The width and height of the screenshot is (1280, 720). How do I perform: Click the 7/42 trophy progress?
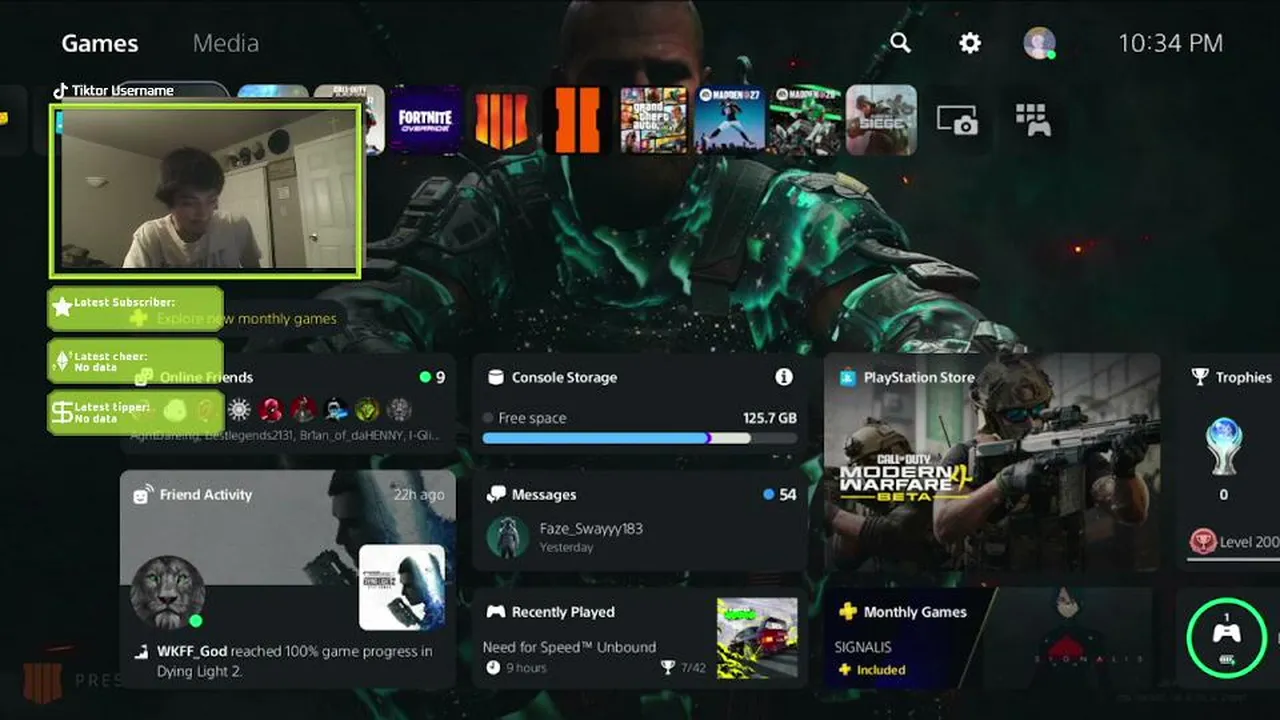(x=693, y=668)
